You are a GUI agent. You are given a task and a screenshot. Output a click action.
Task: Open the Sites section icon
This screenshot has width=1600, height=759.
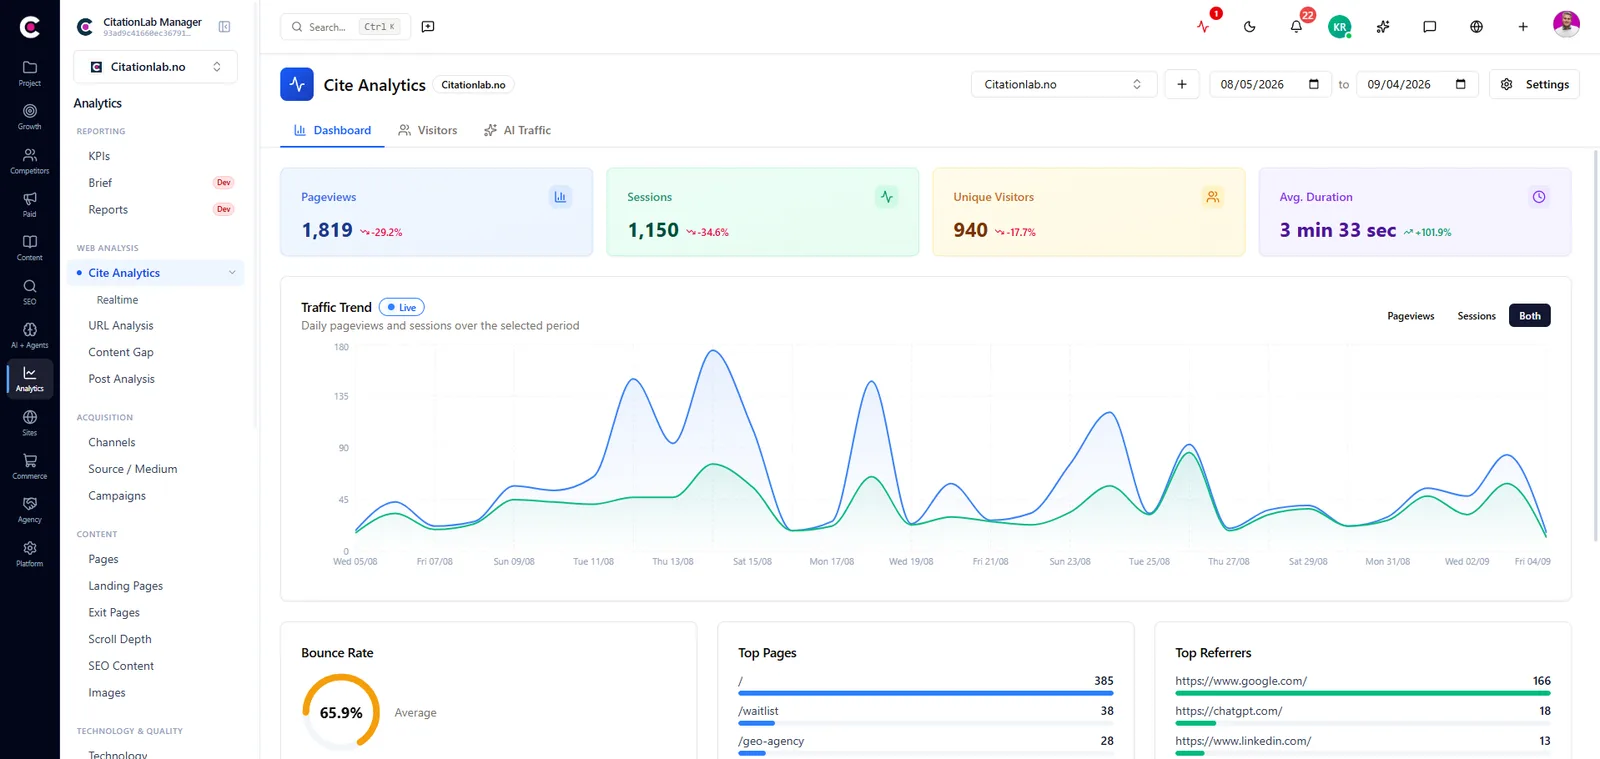click(30, 423)
